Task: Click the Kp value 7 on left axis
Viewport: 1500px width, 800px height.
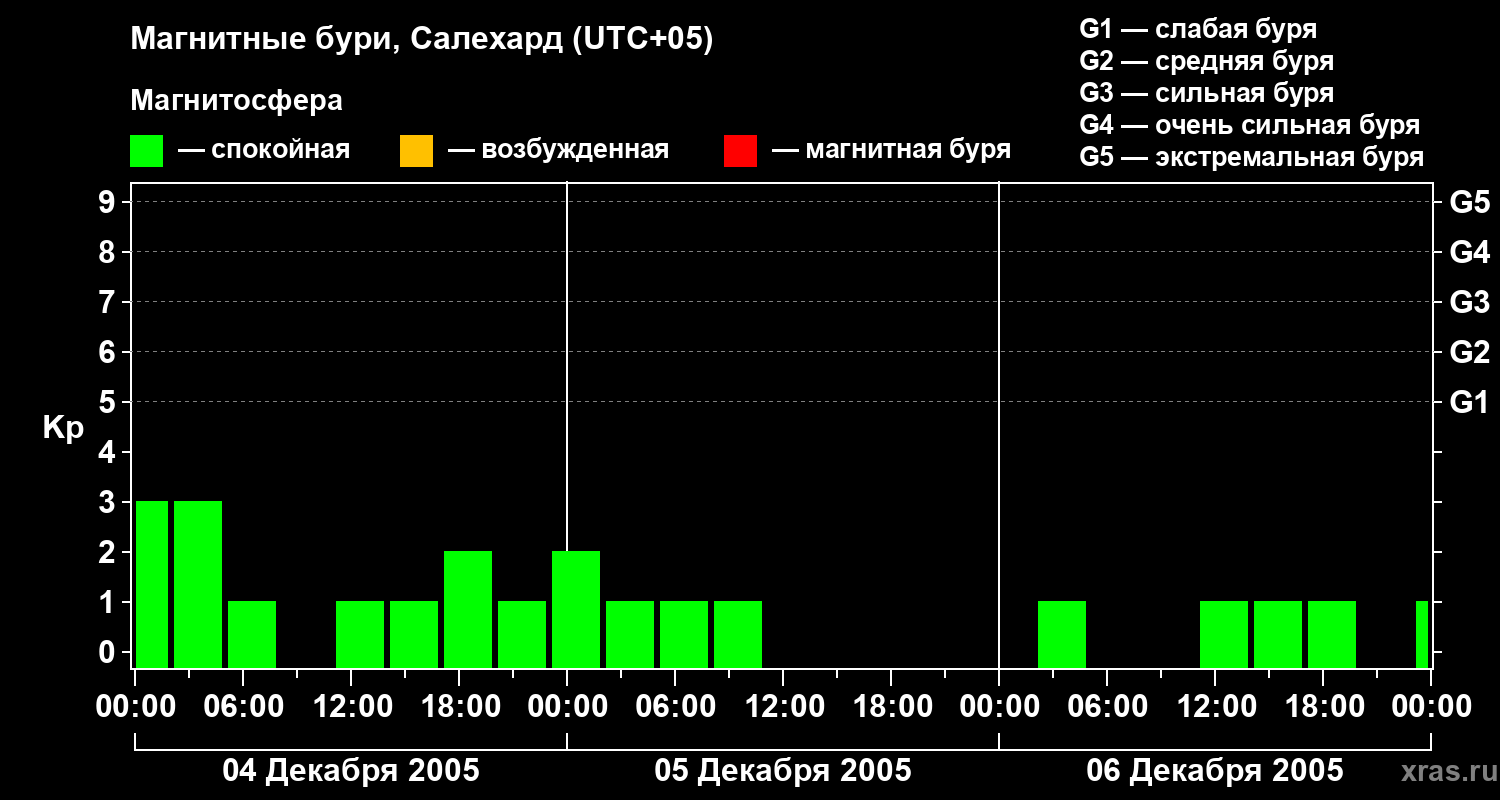Action: (108, 302)
